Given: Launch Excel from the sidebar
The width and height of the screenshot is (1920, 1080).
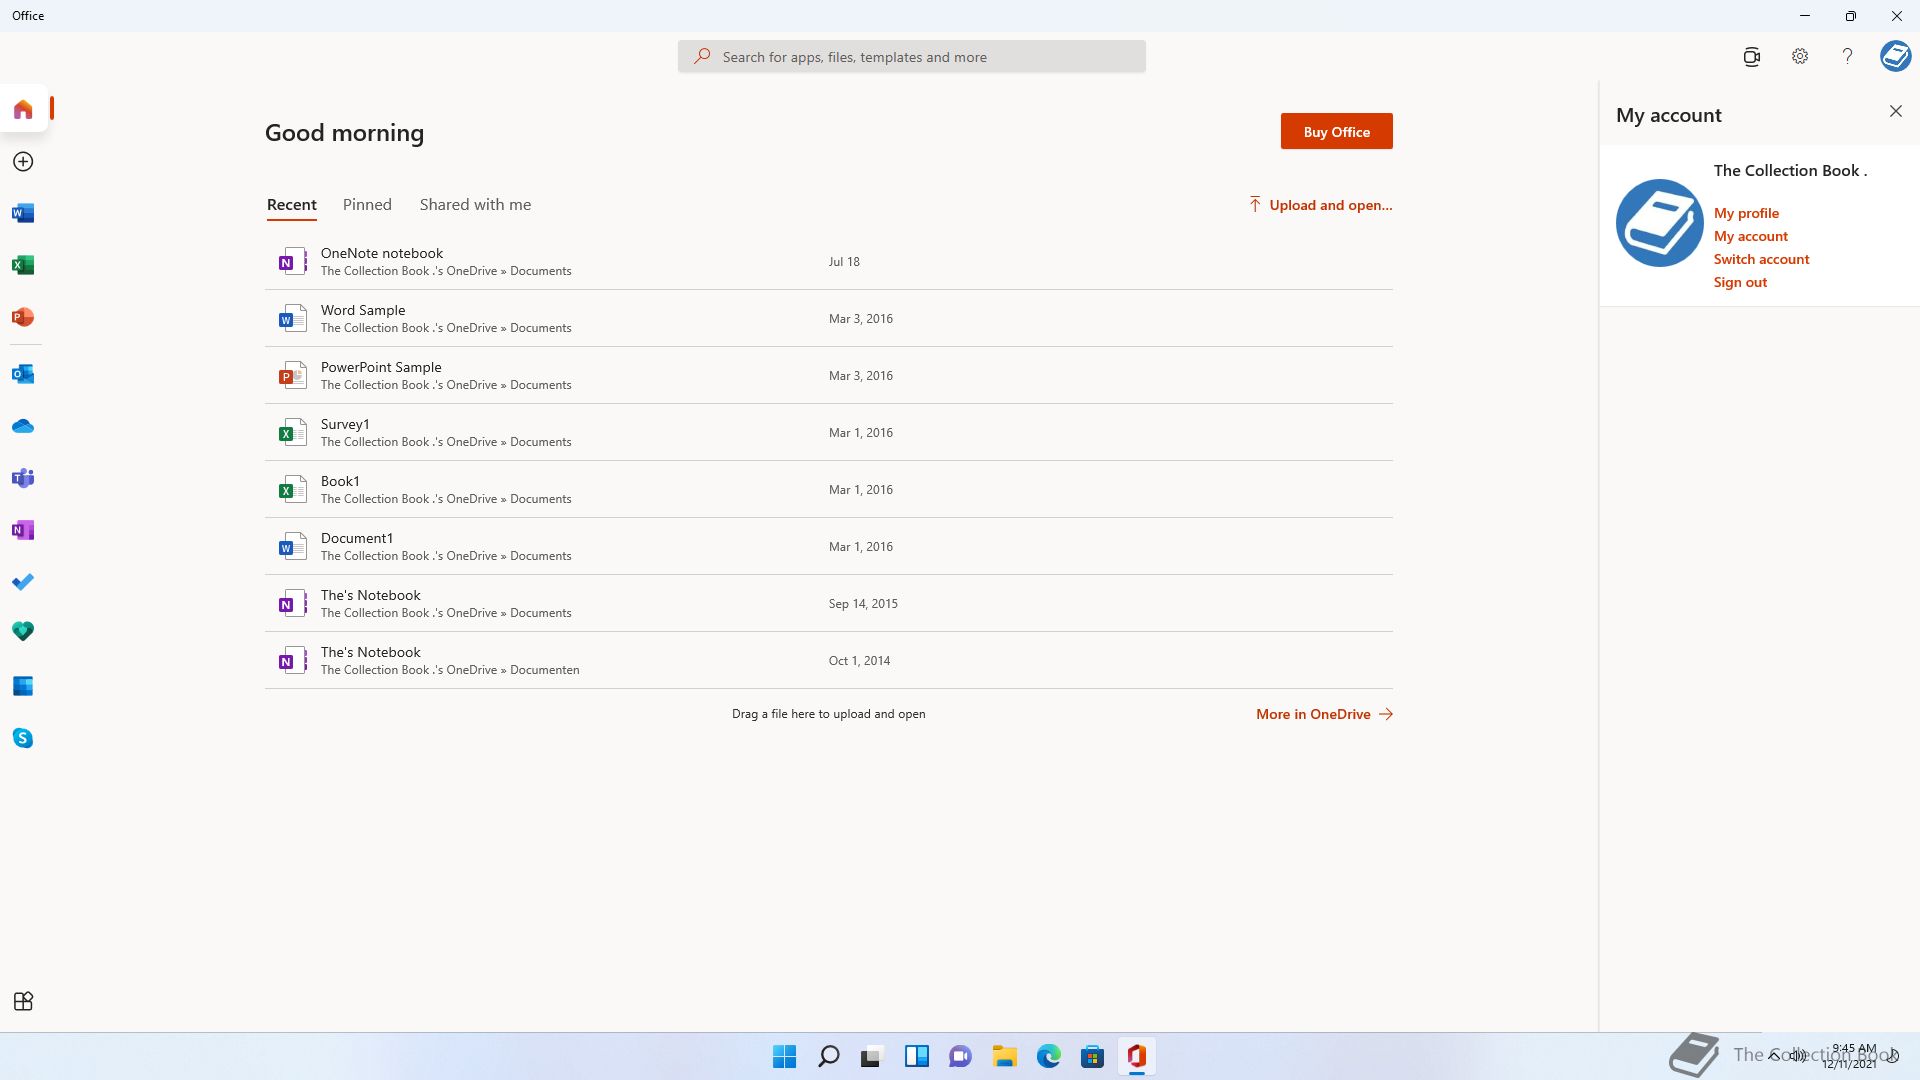Looking at the screenshot, I should 23,265.
